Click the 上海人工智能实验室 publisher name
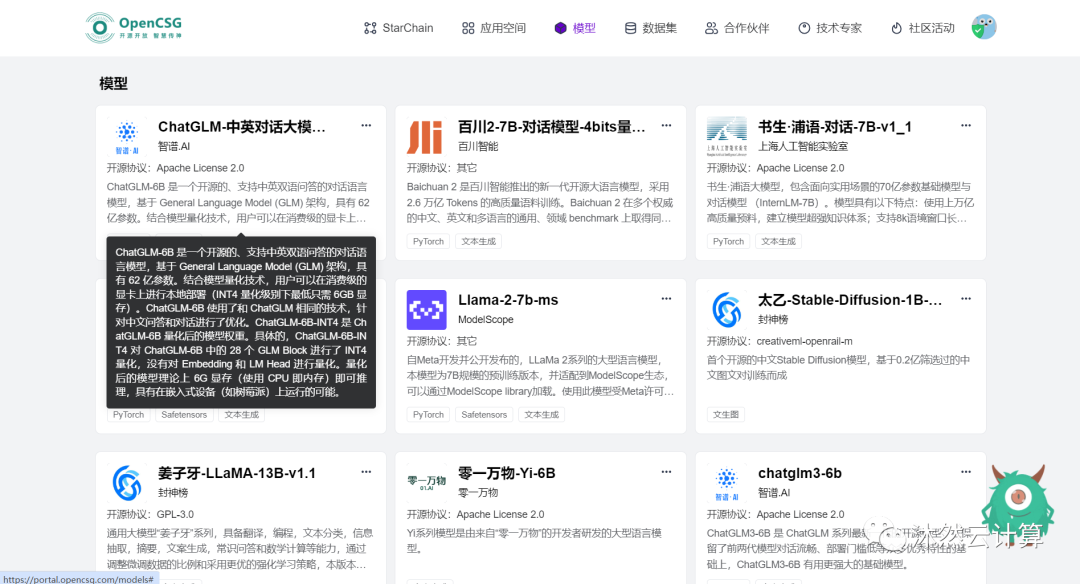Viewport: 1080px width, 584px height. [803, 146]
